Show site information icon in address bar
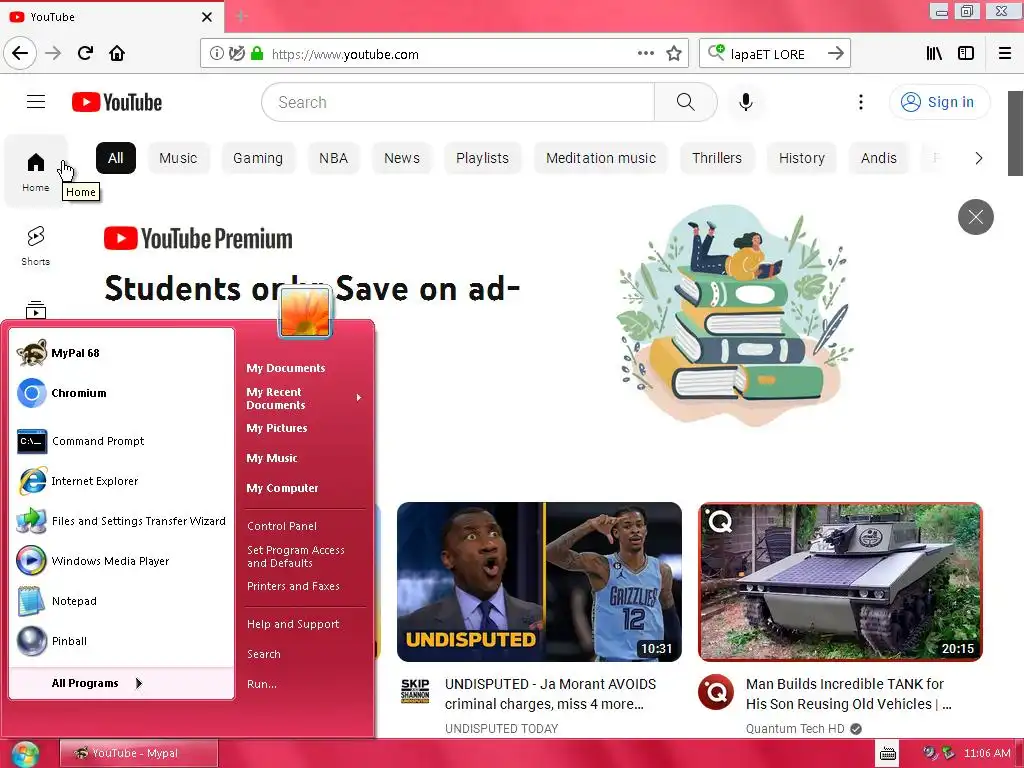The image size is (1024, 768). point(216,54)
